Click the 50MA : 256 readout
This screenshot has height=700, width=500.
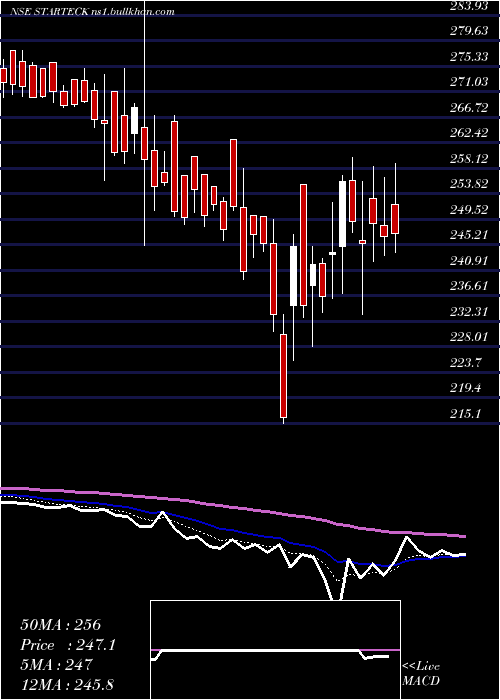[61, 625]
